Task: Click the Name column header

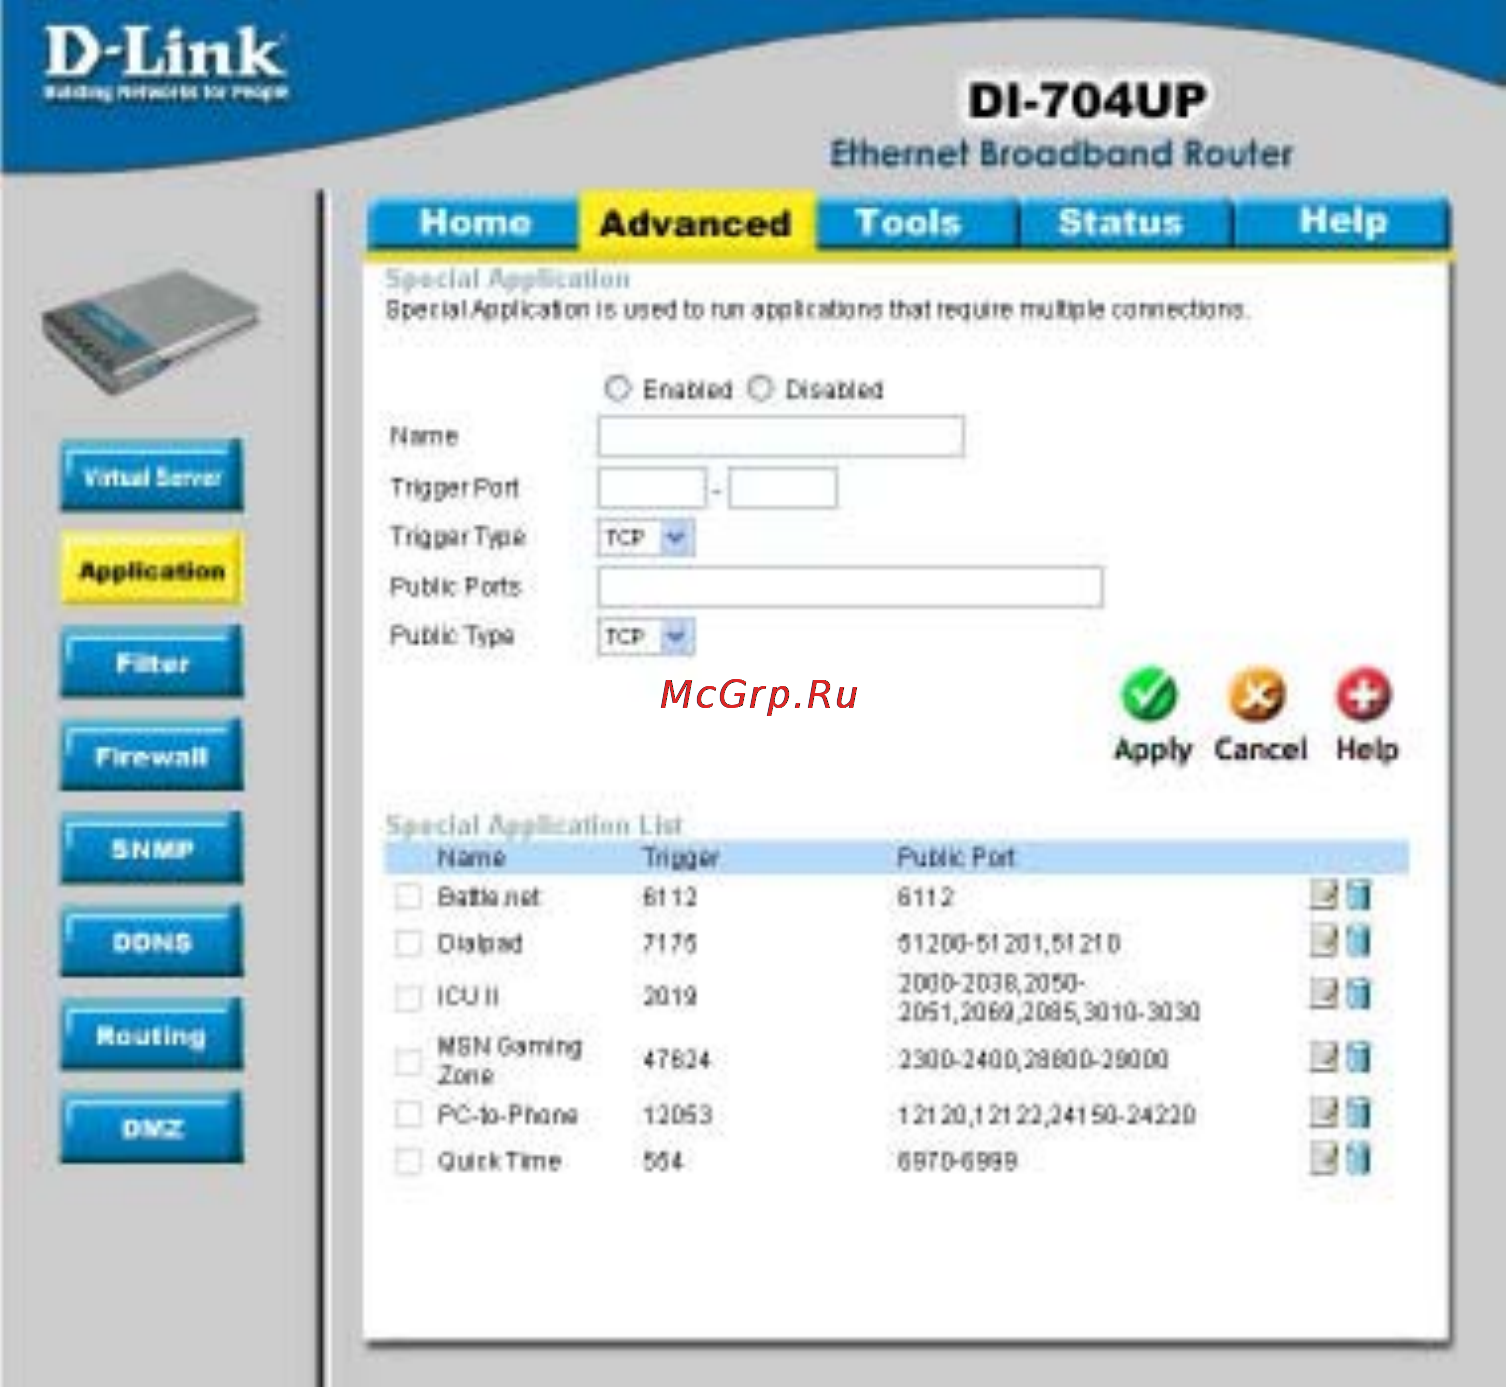Action: (x=471, y=858)
